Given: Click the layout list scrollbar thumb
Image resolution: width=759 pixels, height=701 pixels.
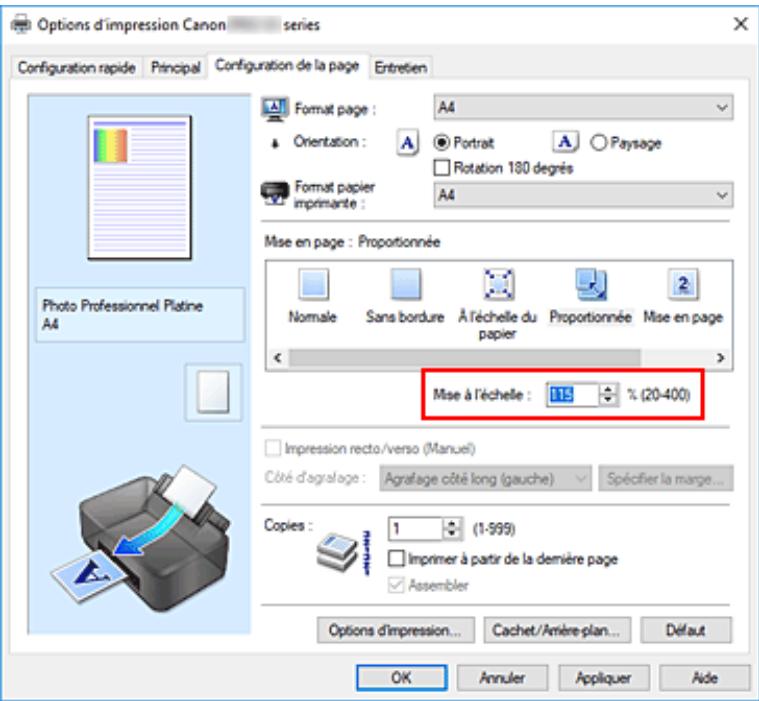Looking at the screenshot, I should coord(465,358).
